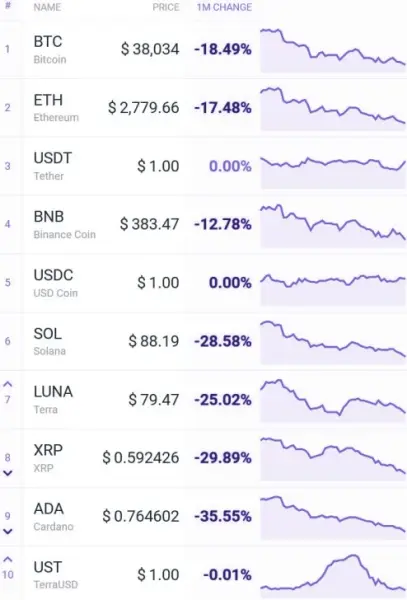This screenshot has width=407, height=600.
Task: Select the USDC USD Coin name
Action: pos(55,283)
